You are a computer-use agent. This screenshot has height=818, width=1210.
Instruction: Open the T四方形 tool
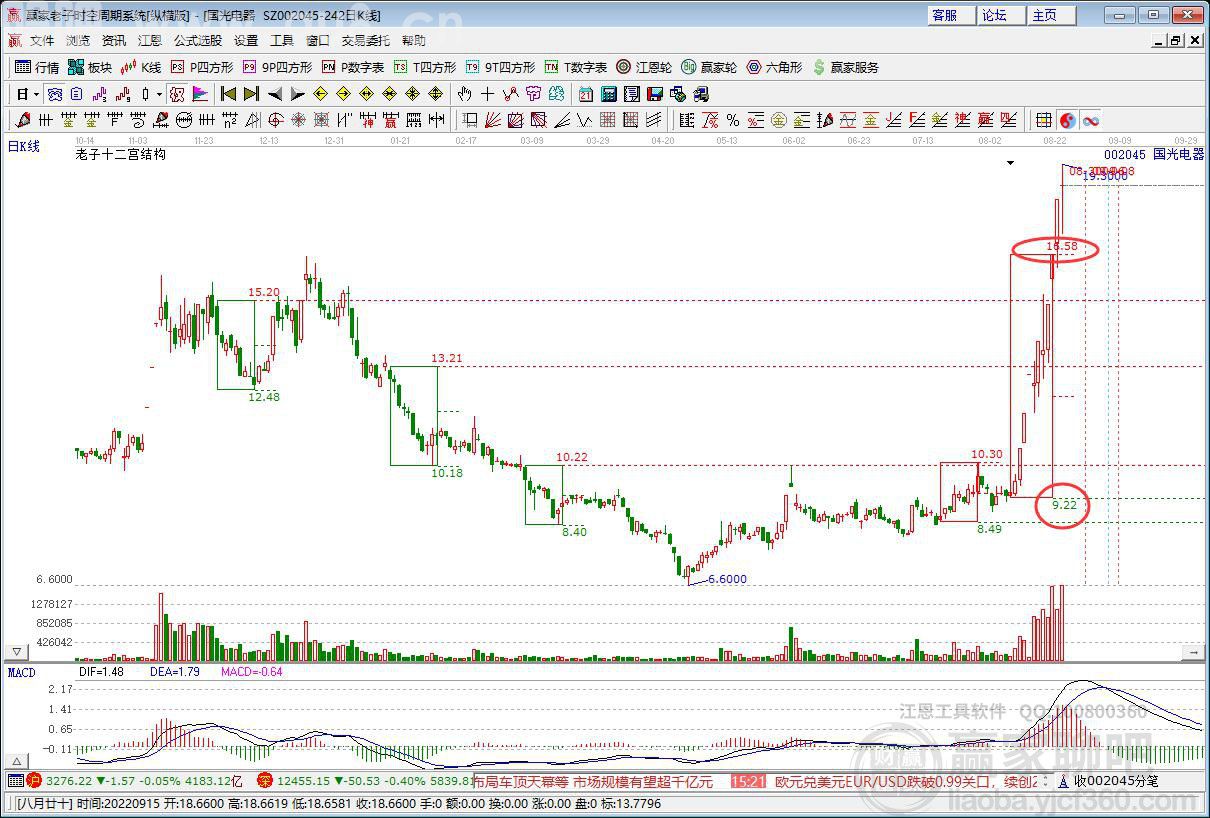click(x=424, y=67)
